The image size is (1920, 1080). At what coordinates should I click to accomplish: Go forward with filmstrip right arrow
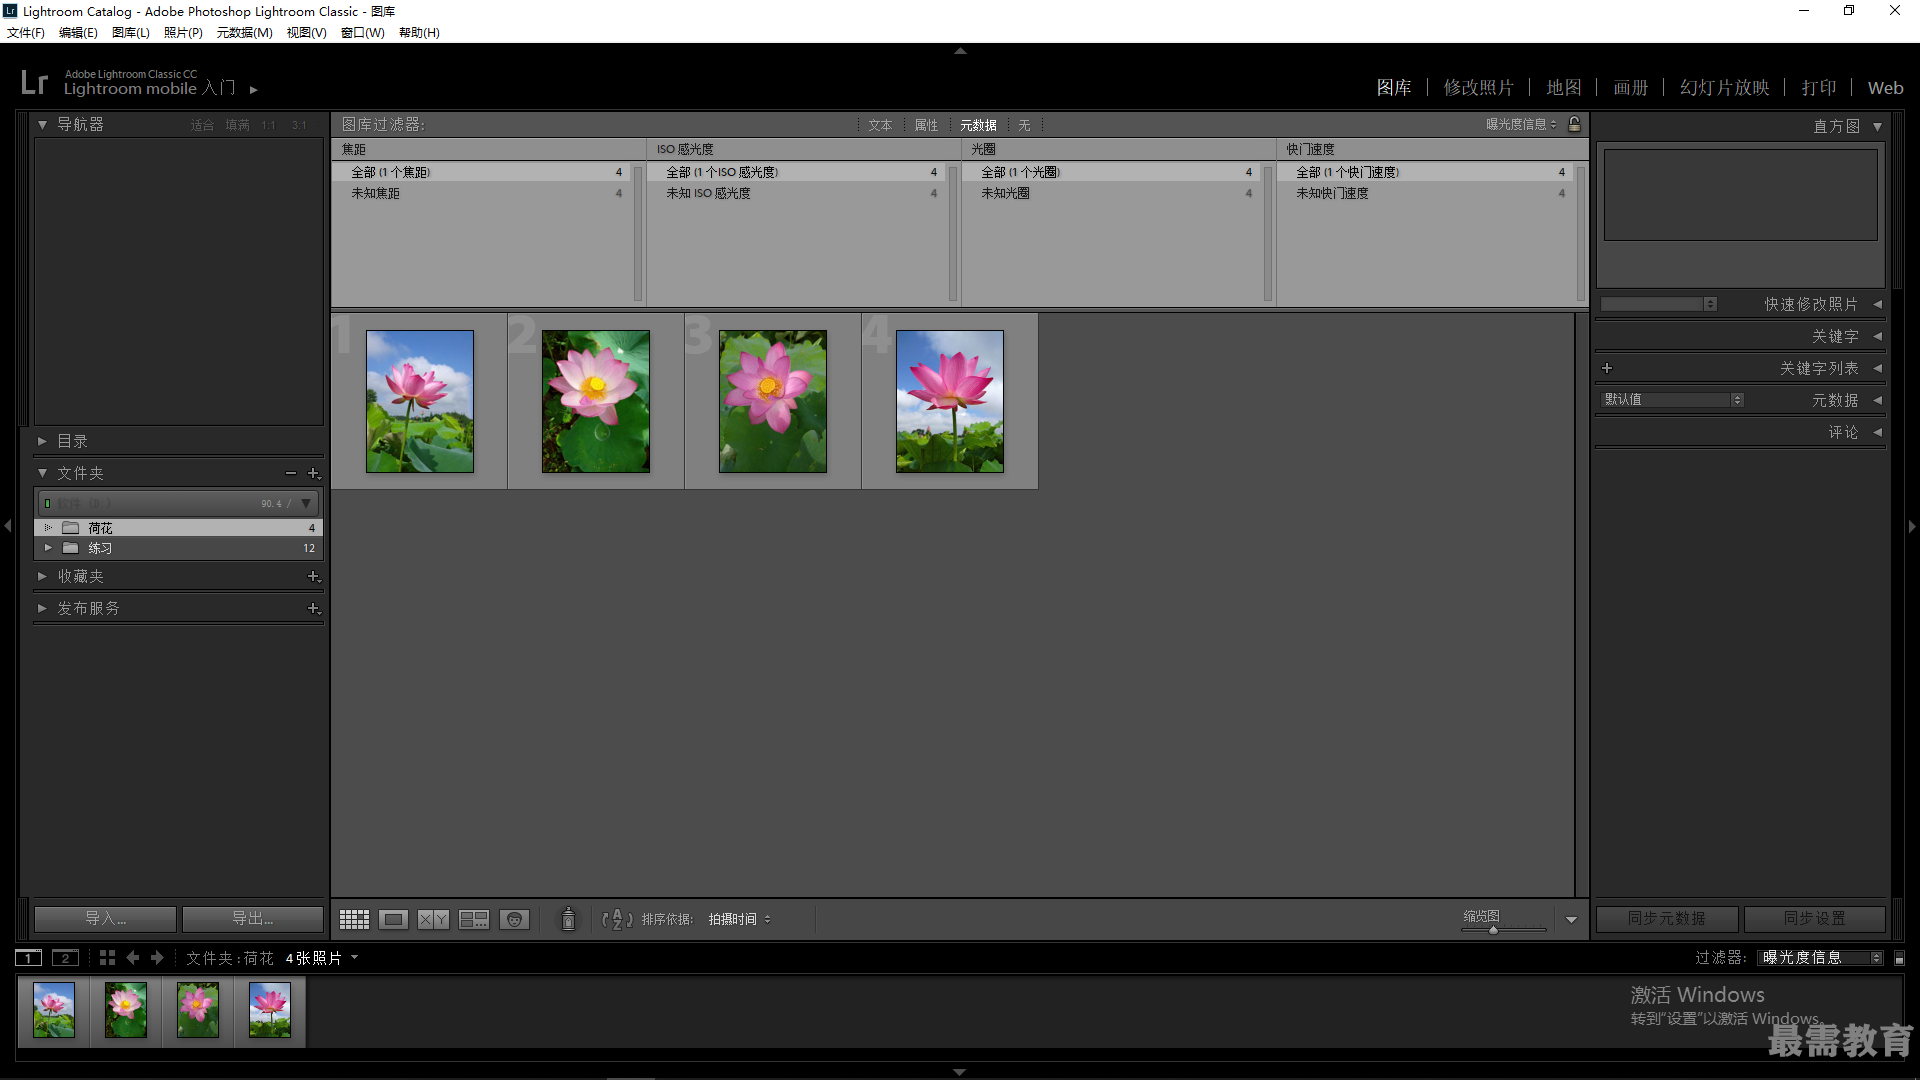pos(157,958)
